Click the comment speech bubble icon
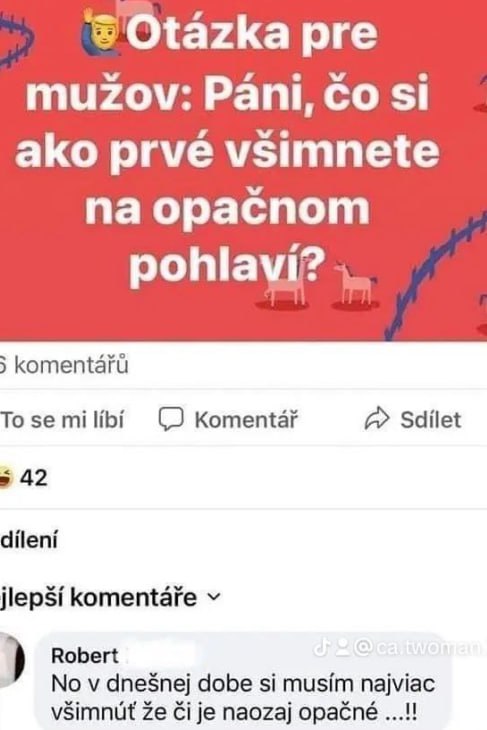Viewport: 487px width, 730px height. pyautogui.click(x=171, y=419)
